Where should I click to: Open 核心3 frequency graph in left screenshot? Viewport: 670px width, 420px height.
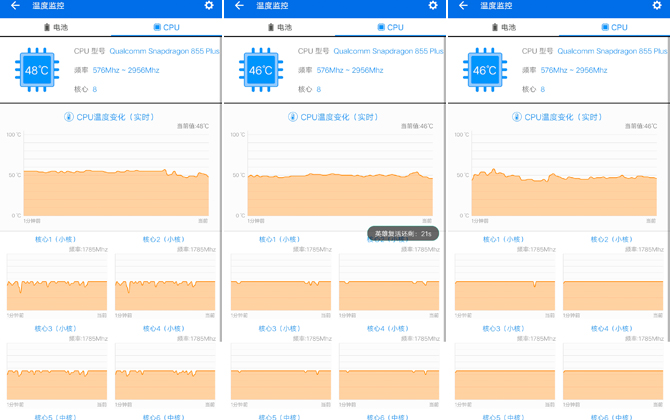[57, 371]
